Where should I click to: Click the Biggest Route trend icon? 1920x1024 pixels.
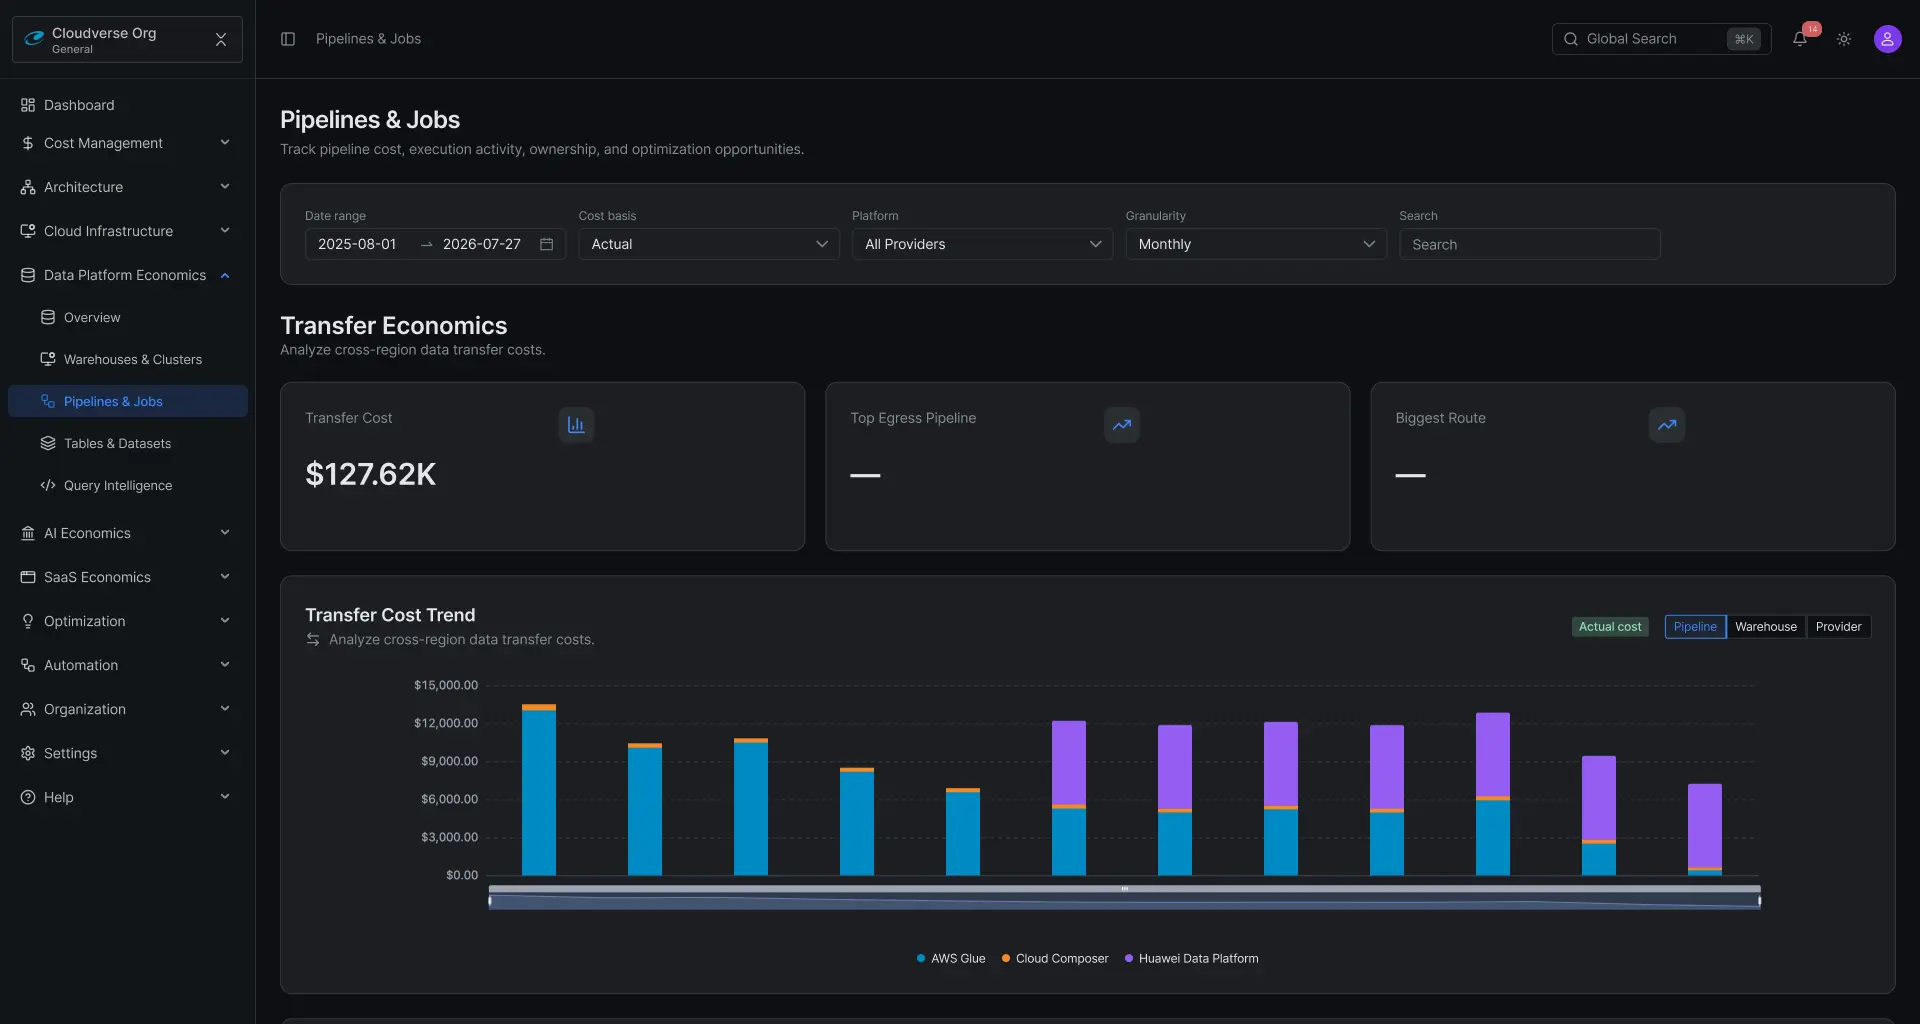(x=1667, y=425)
